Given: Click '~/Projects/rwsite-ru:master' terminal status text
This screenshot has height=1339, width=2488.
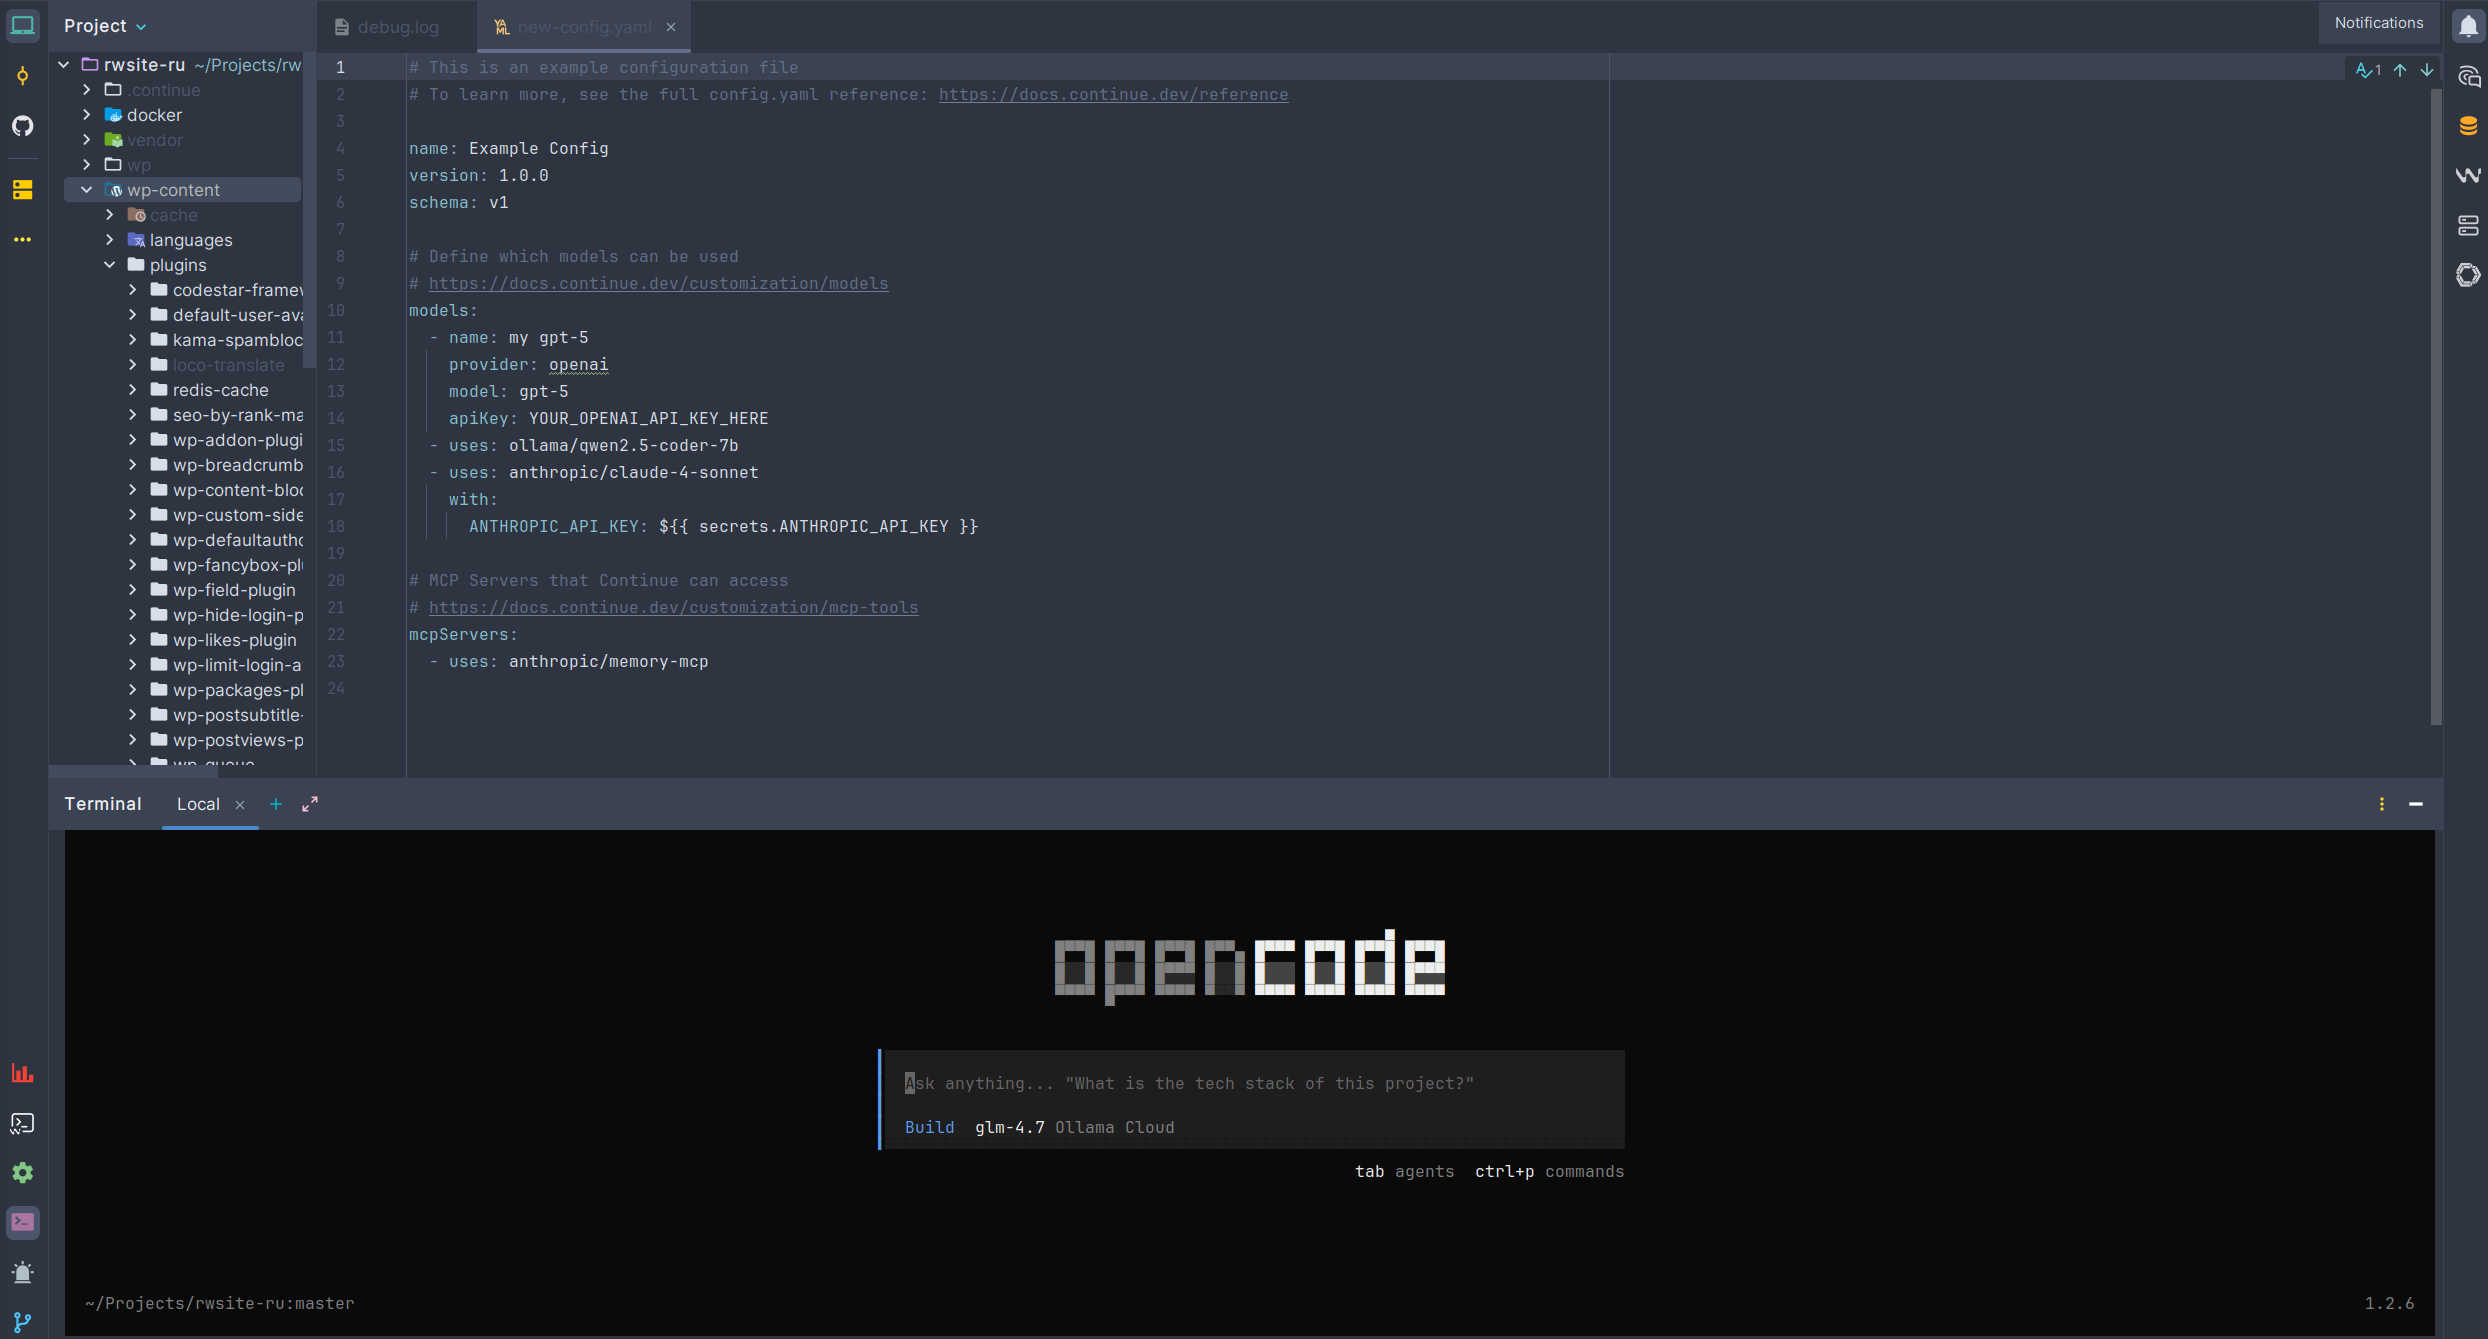Looking at the screenshot, I should [x=220, y=1304].
